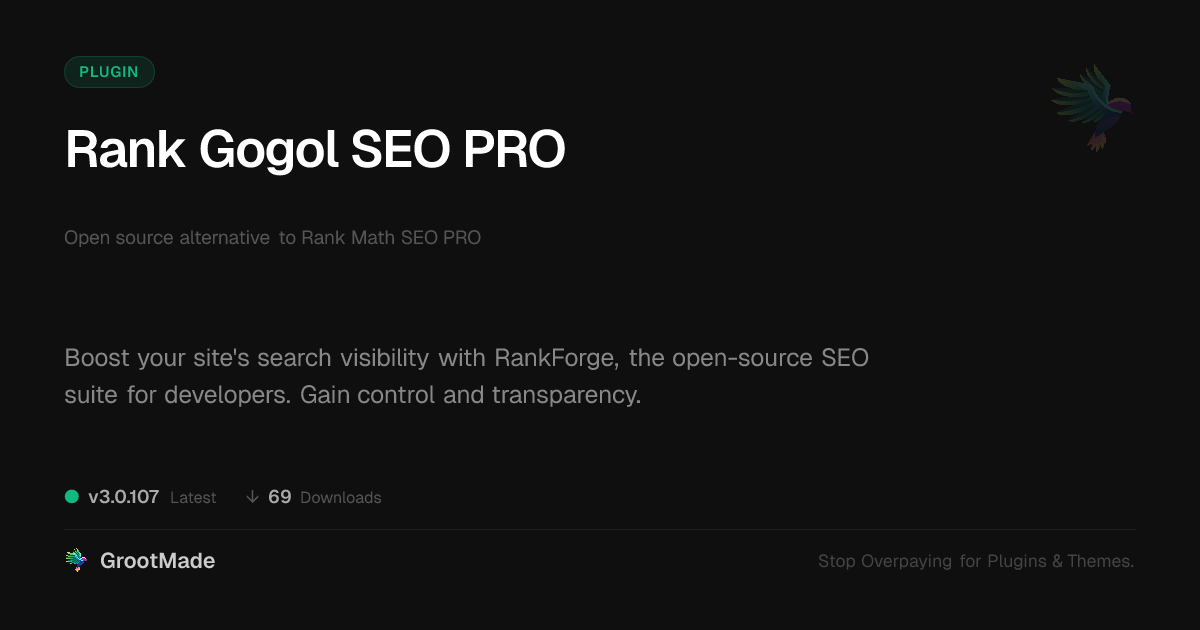This screenshot has height=630, width=1200.
Task: Click the horizontal divider line above the footer
Action: (x=600, y=529)
